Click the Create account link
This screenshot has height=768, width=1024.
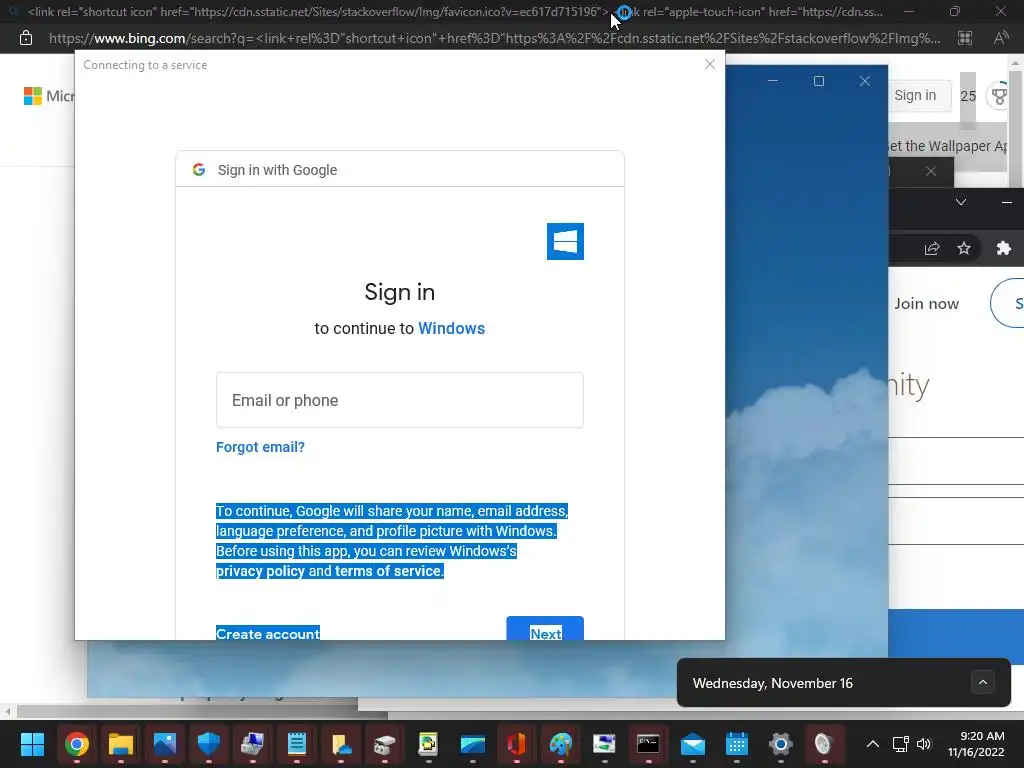(268, 633)
